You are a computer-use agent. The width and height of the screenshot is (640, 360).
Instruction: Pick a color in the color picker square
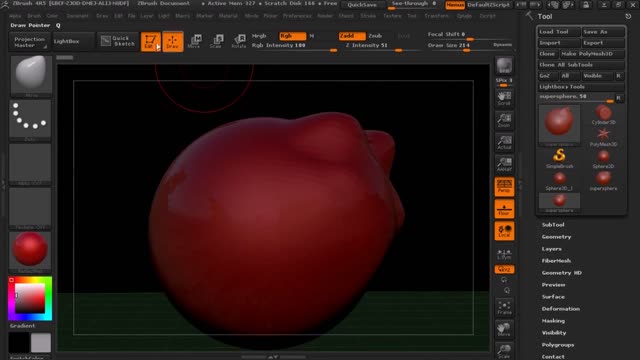coord(30,299)
